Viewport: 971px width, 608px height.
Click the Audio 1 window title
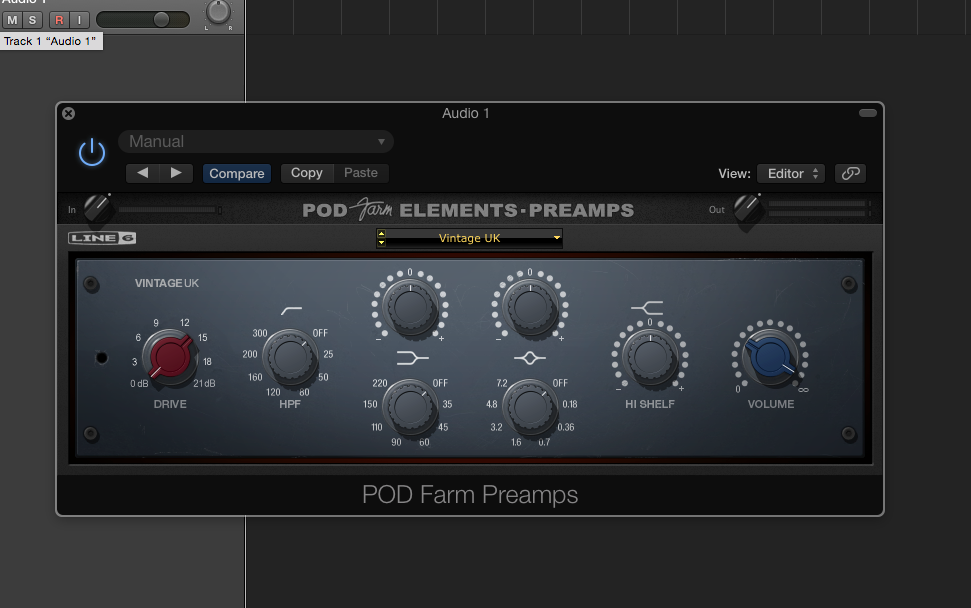[466, 113]
